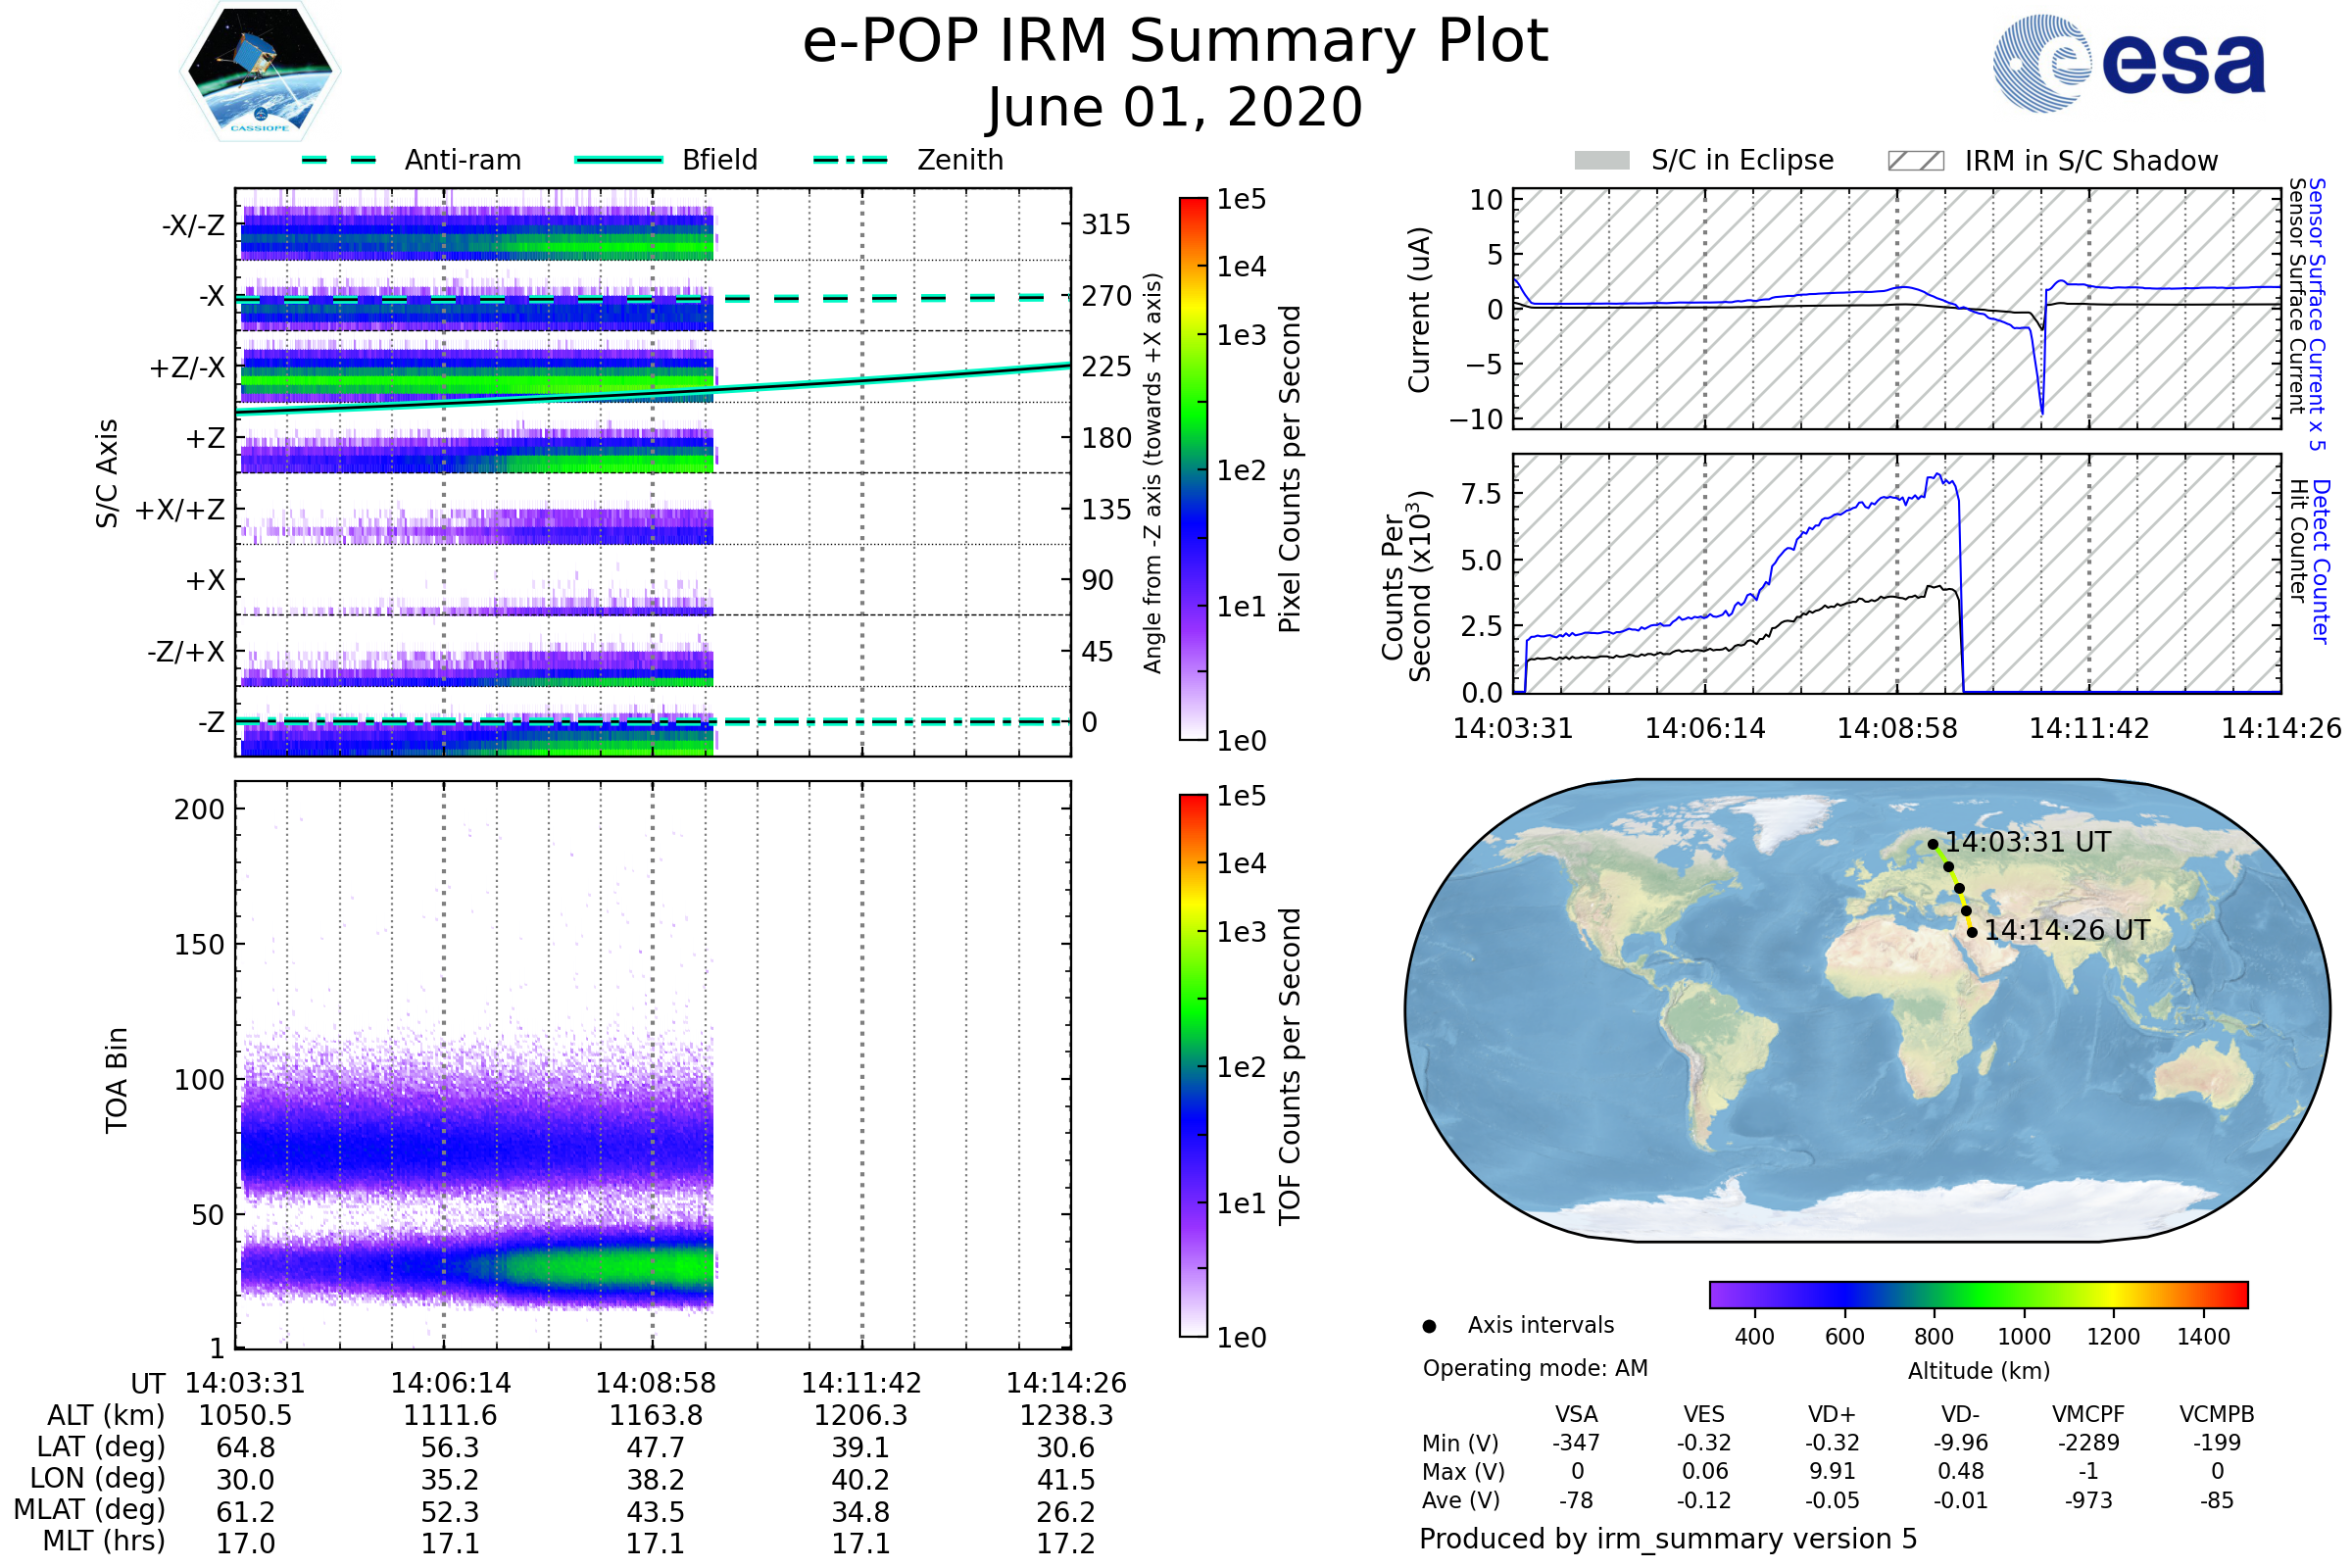The height and width of the screenshot is (1568, 2352).
Task: Click the Axis intervals black dot marker
Action: tap(1429, 1326)
